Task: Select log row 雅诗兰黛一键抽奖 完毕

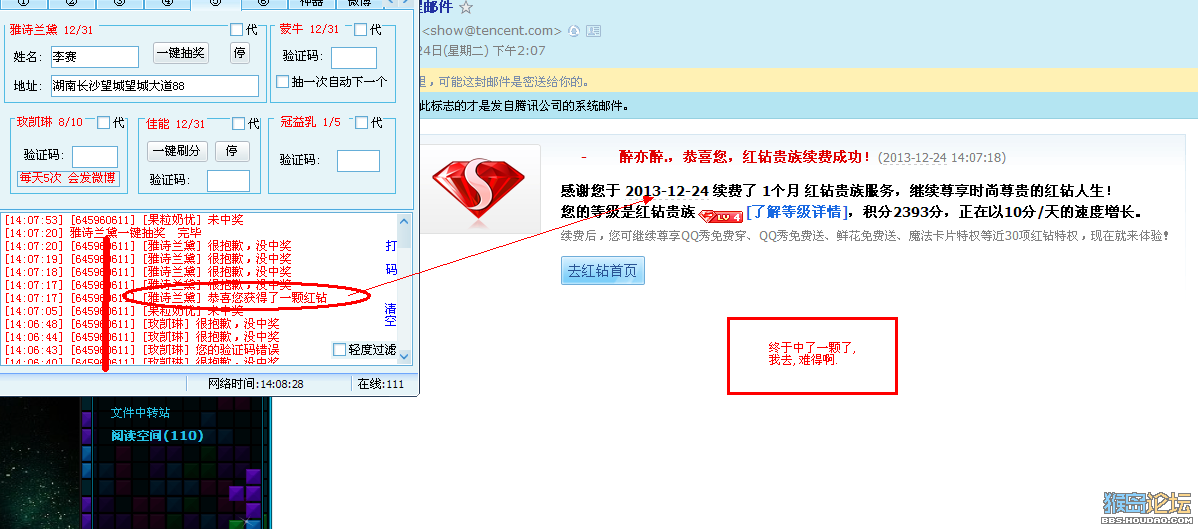Action: coord(104,232)
